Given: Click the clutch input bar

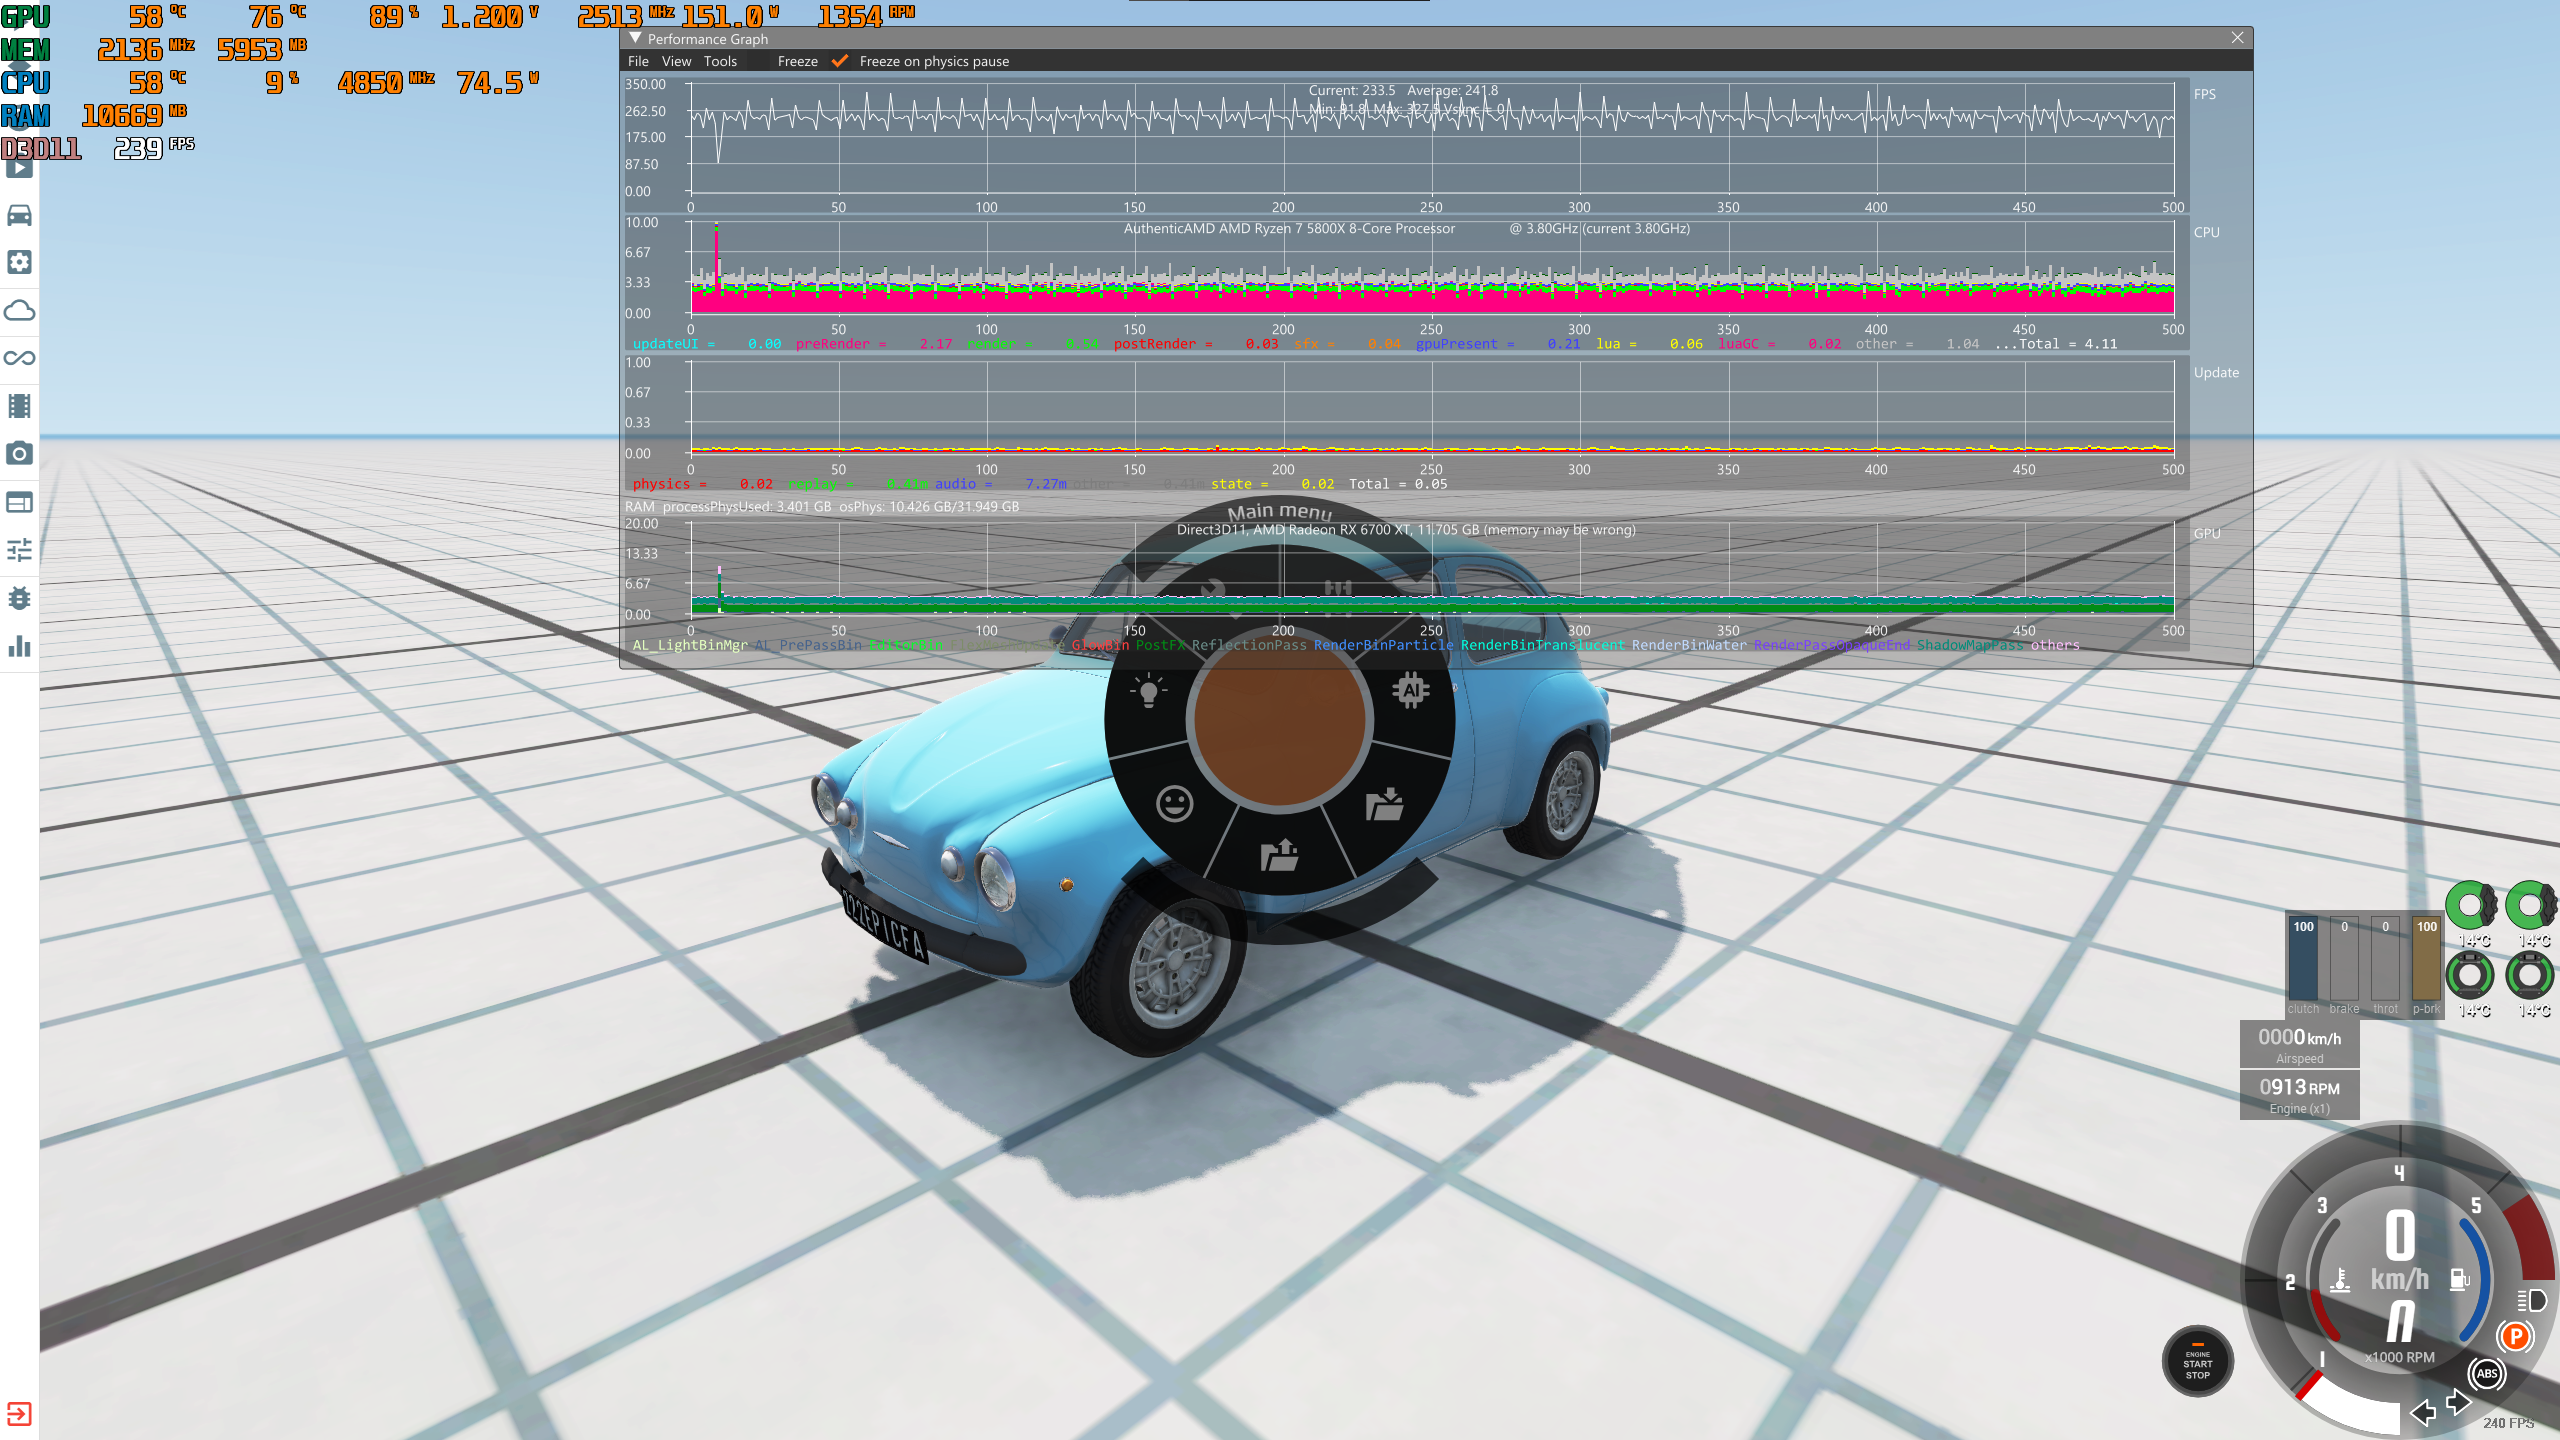Looking at the screenshot, I should pos(2303,960).
